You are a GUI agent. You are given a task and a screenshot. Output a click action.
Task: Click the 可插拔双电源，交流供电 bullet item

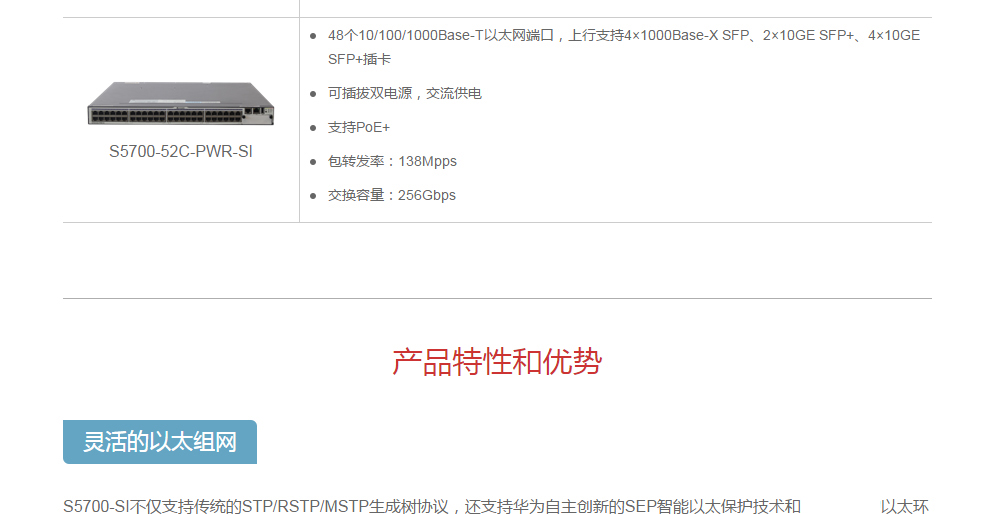(x=405, y=93)
